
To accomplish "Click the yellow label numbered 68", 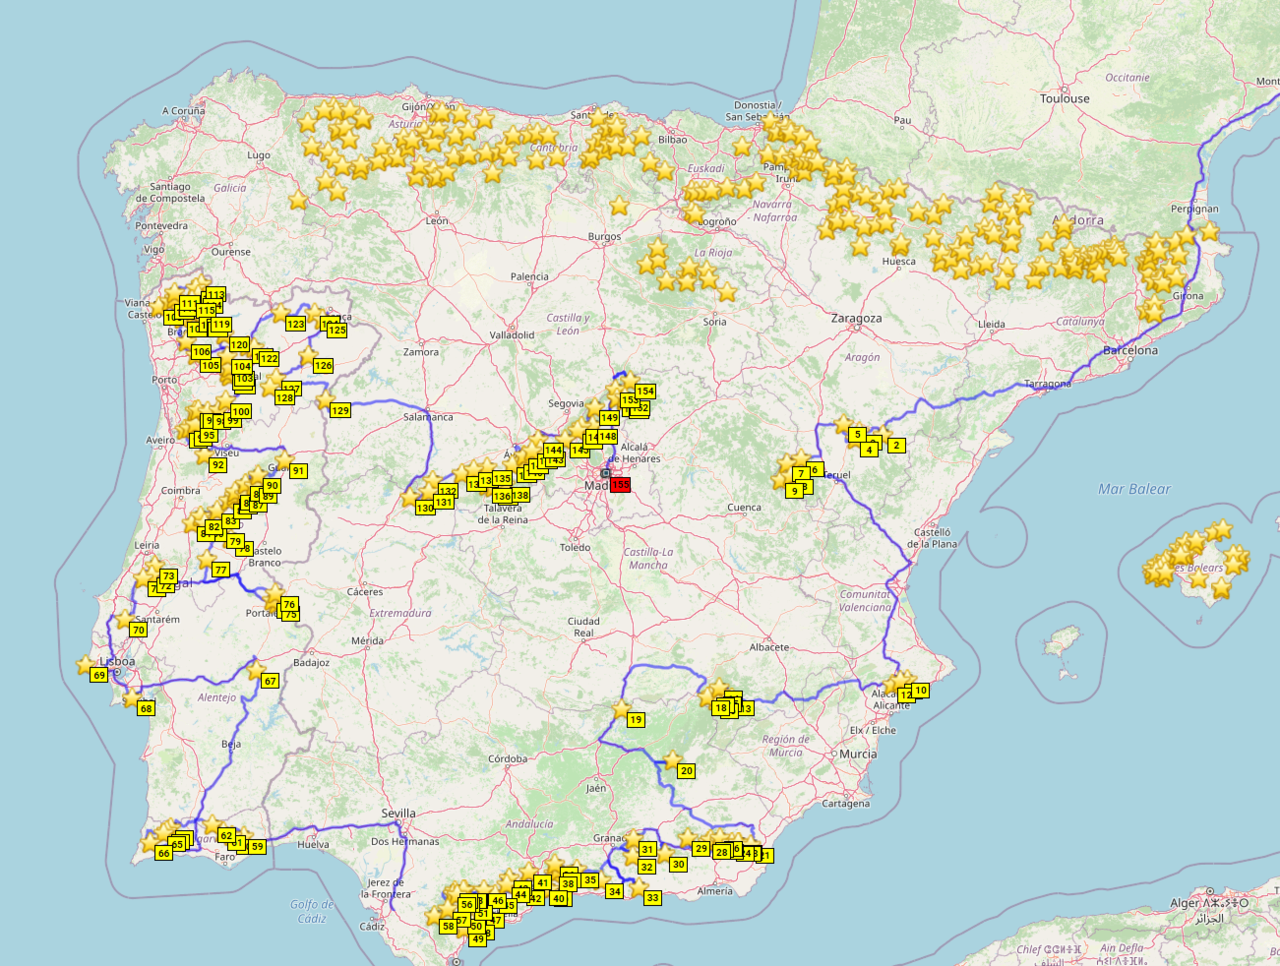I will [x=146, y=708].
